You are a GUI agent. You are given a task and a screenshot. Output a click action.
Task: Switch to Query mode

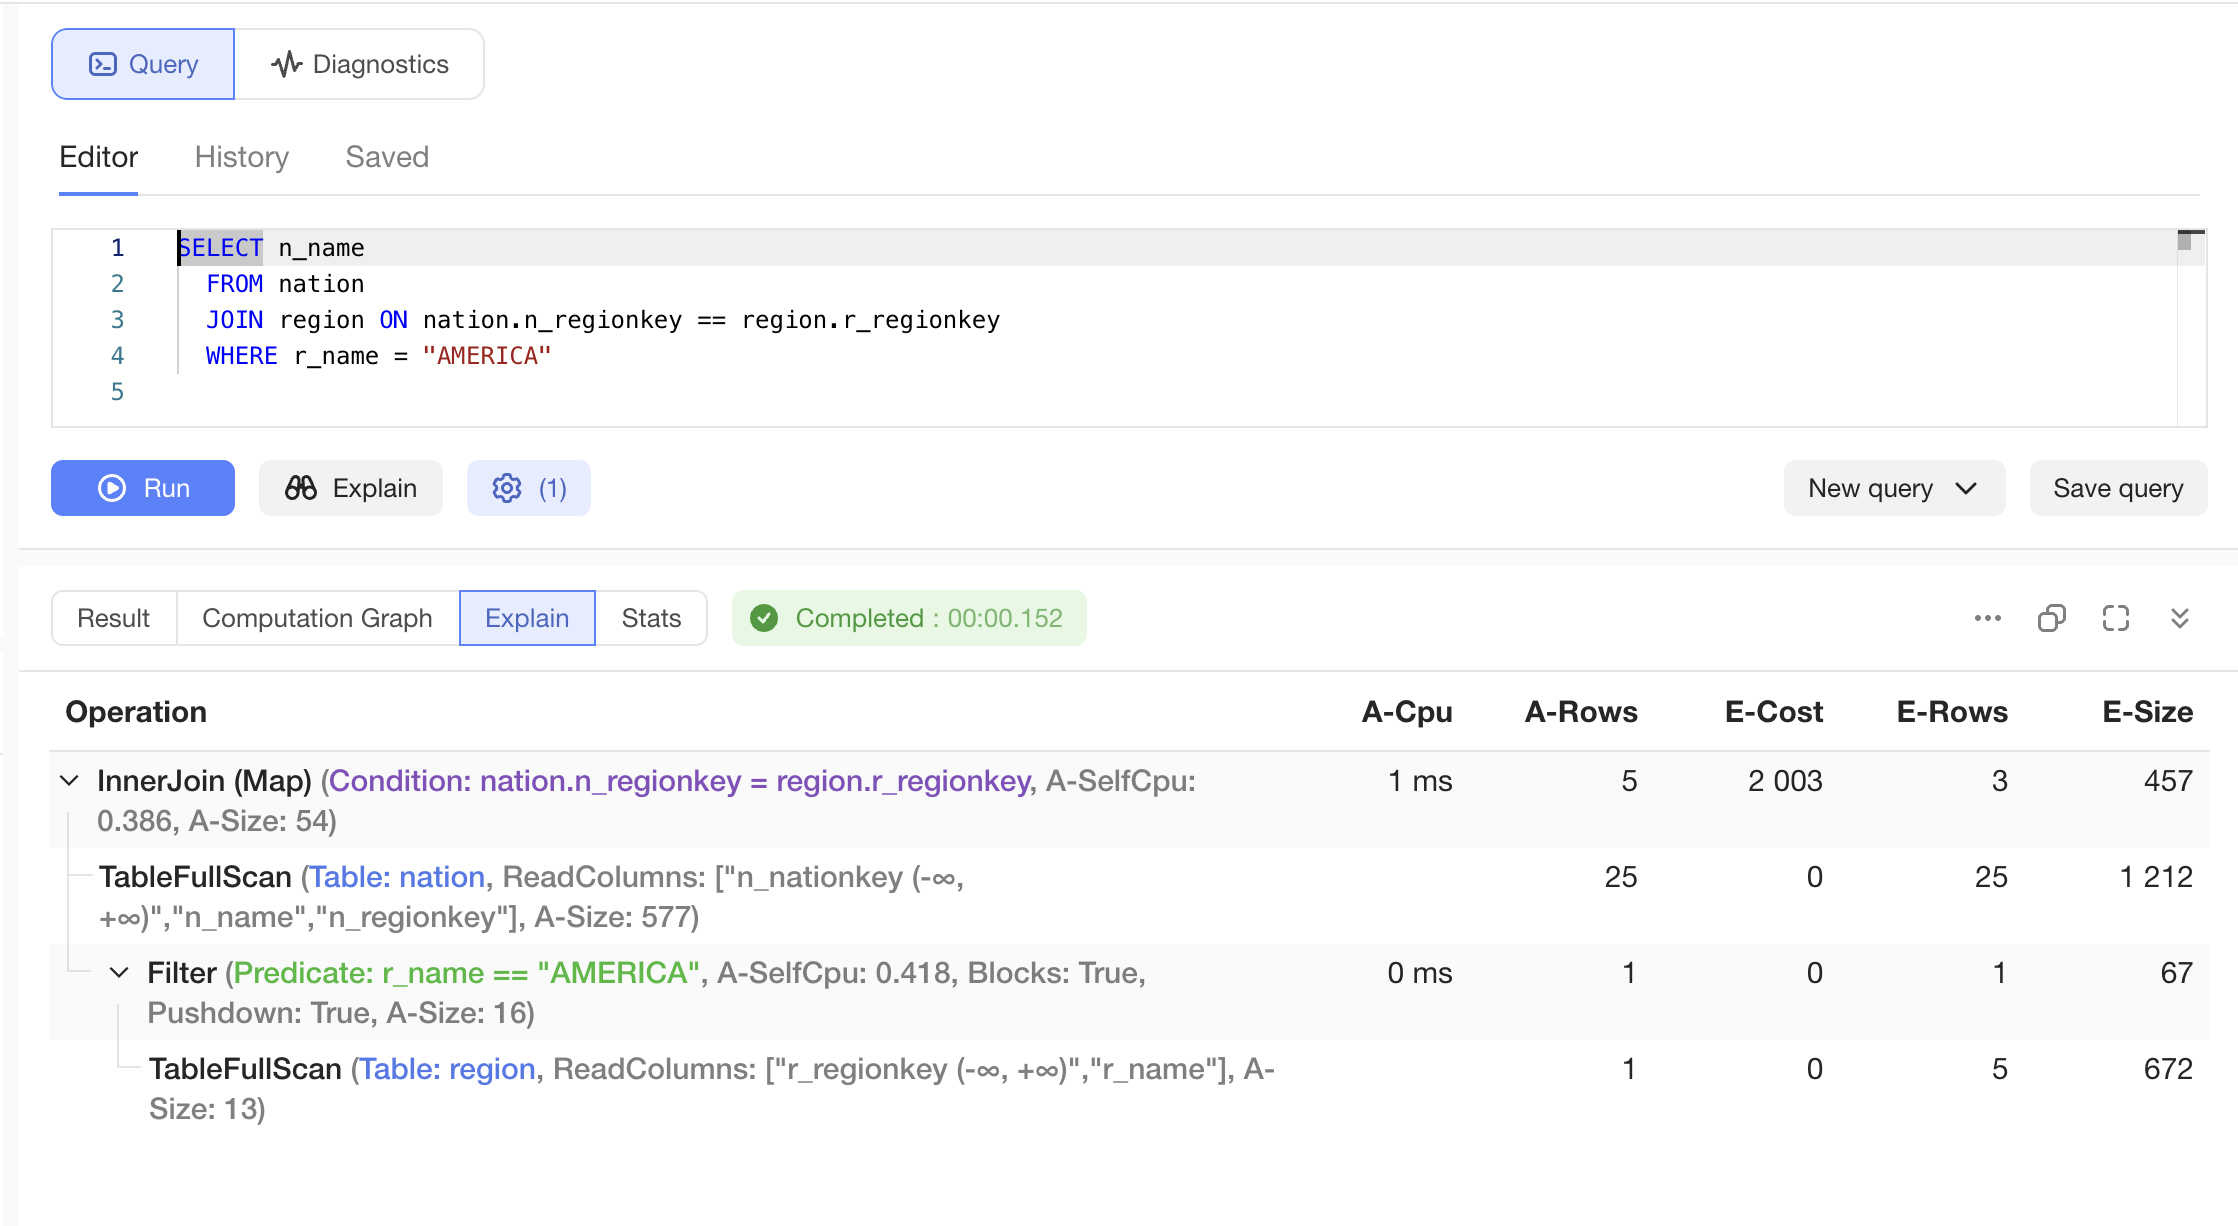click(143, 64)
